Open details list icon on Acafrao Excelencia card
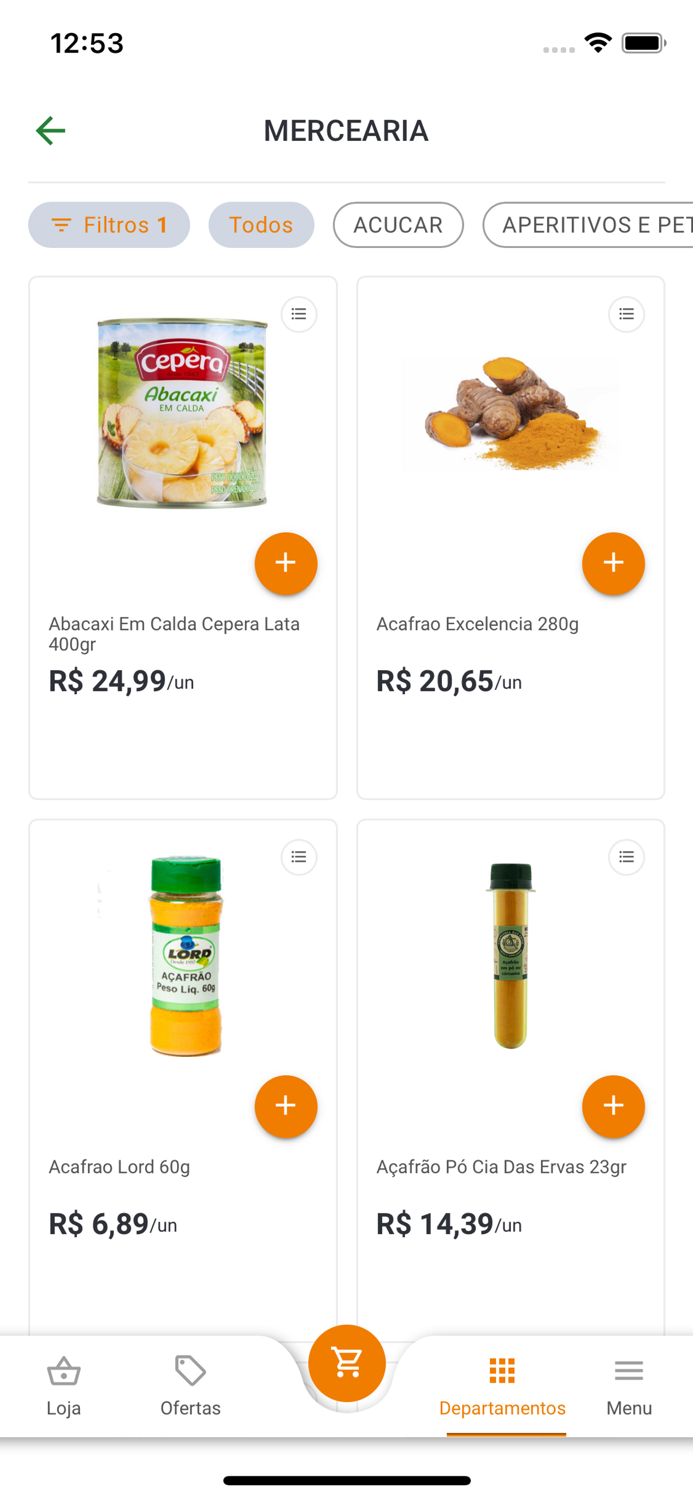 click(626, 313)
